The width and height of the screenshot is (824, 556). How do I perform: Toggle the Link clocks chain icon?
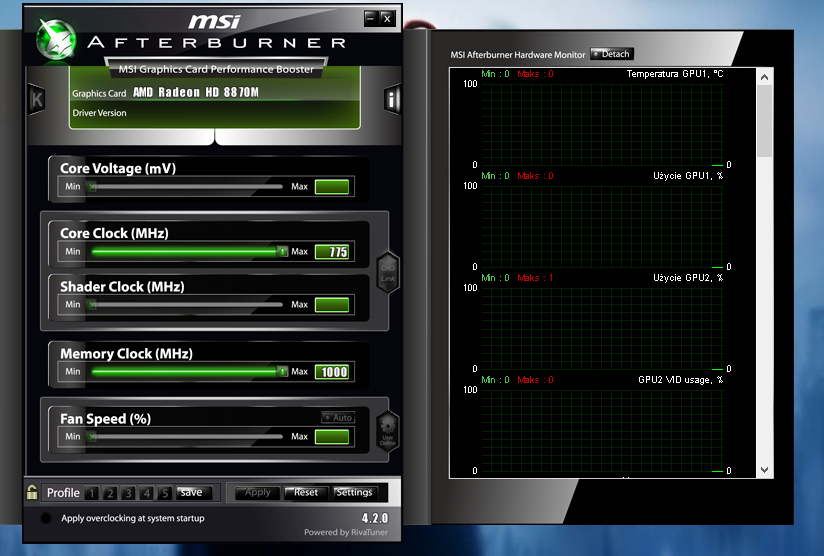(x=388, y=272)
